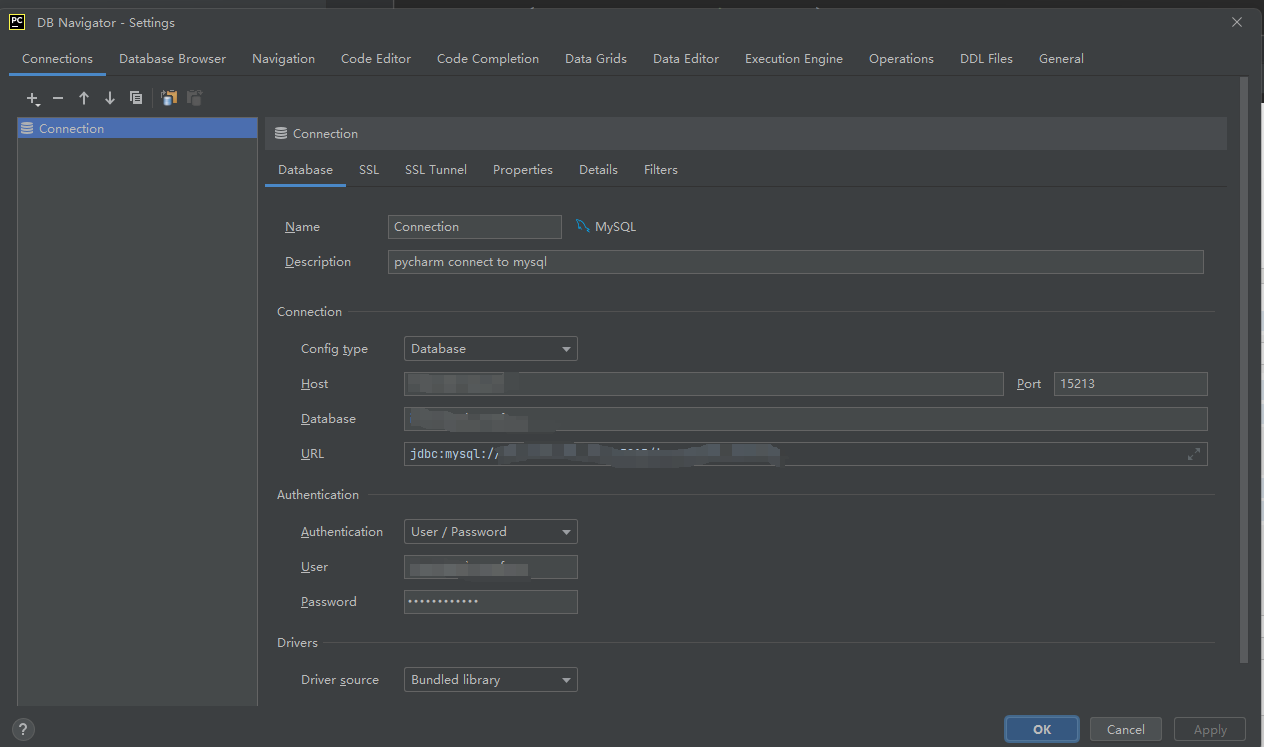Screen dimensions: 1264x747
Task: Click the settings panel vertical scrollbar
Action: [x=1244, y=370]
